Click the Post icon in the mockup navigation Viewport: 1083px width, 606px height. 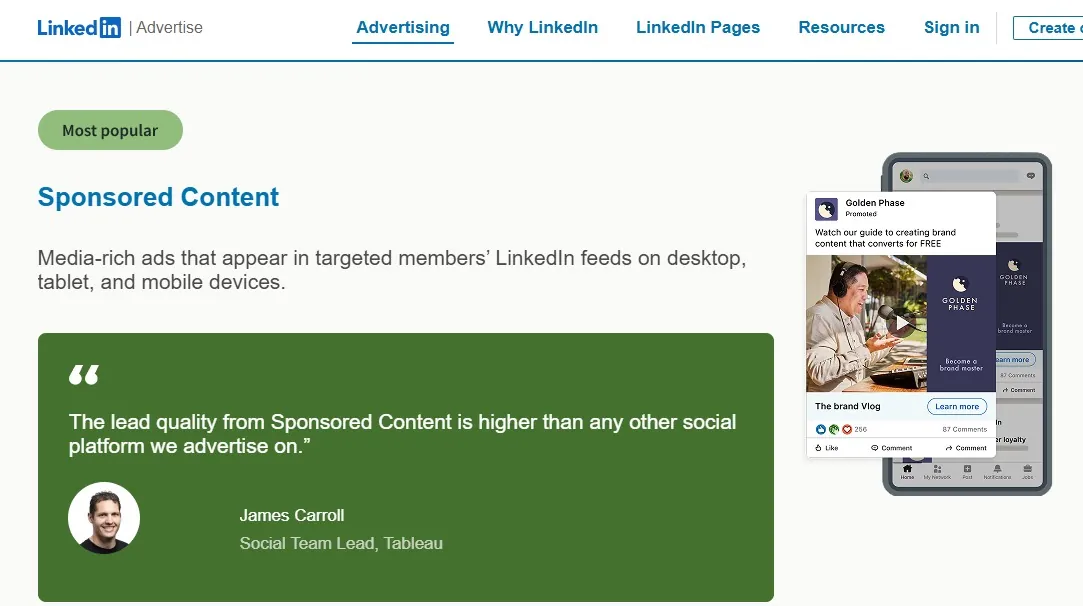[x=967, y=467]
